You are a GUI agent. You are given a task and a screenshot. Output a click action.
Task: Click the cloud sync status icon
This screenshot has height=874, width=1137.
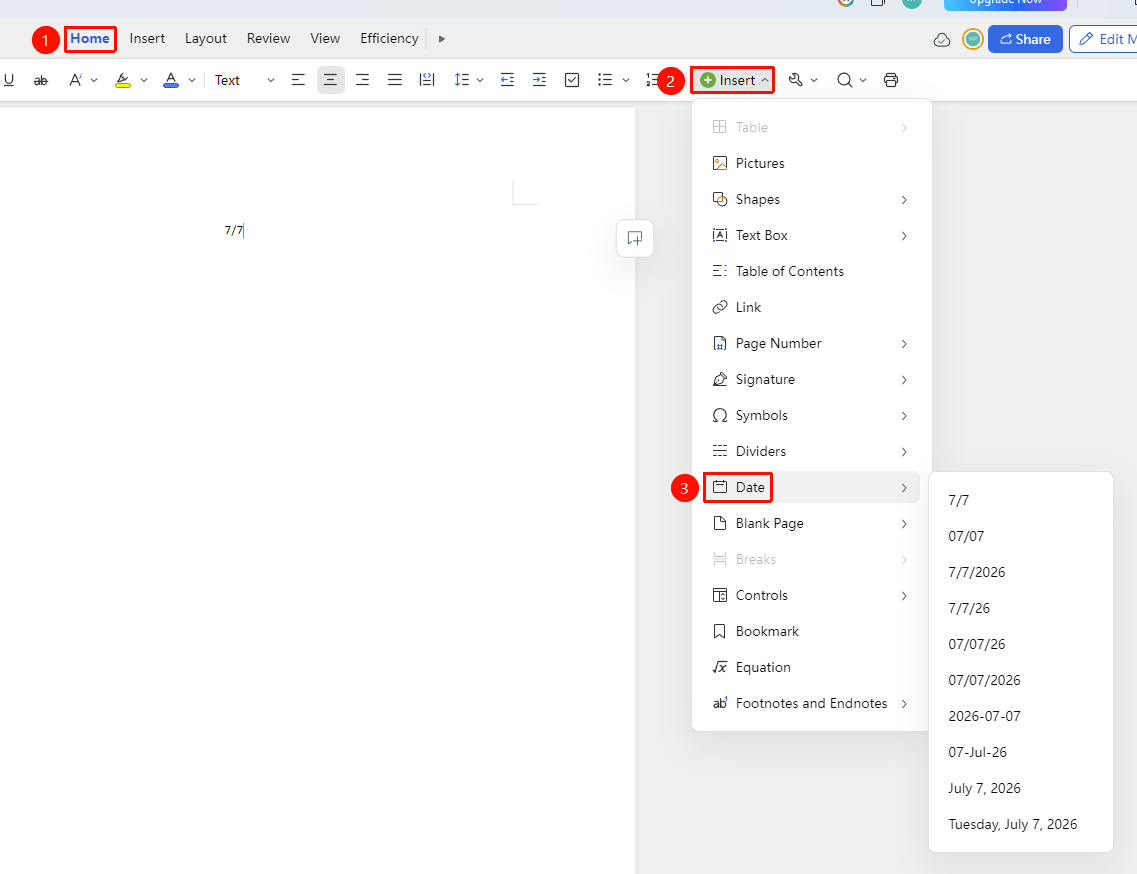941,39
